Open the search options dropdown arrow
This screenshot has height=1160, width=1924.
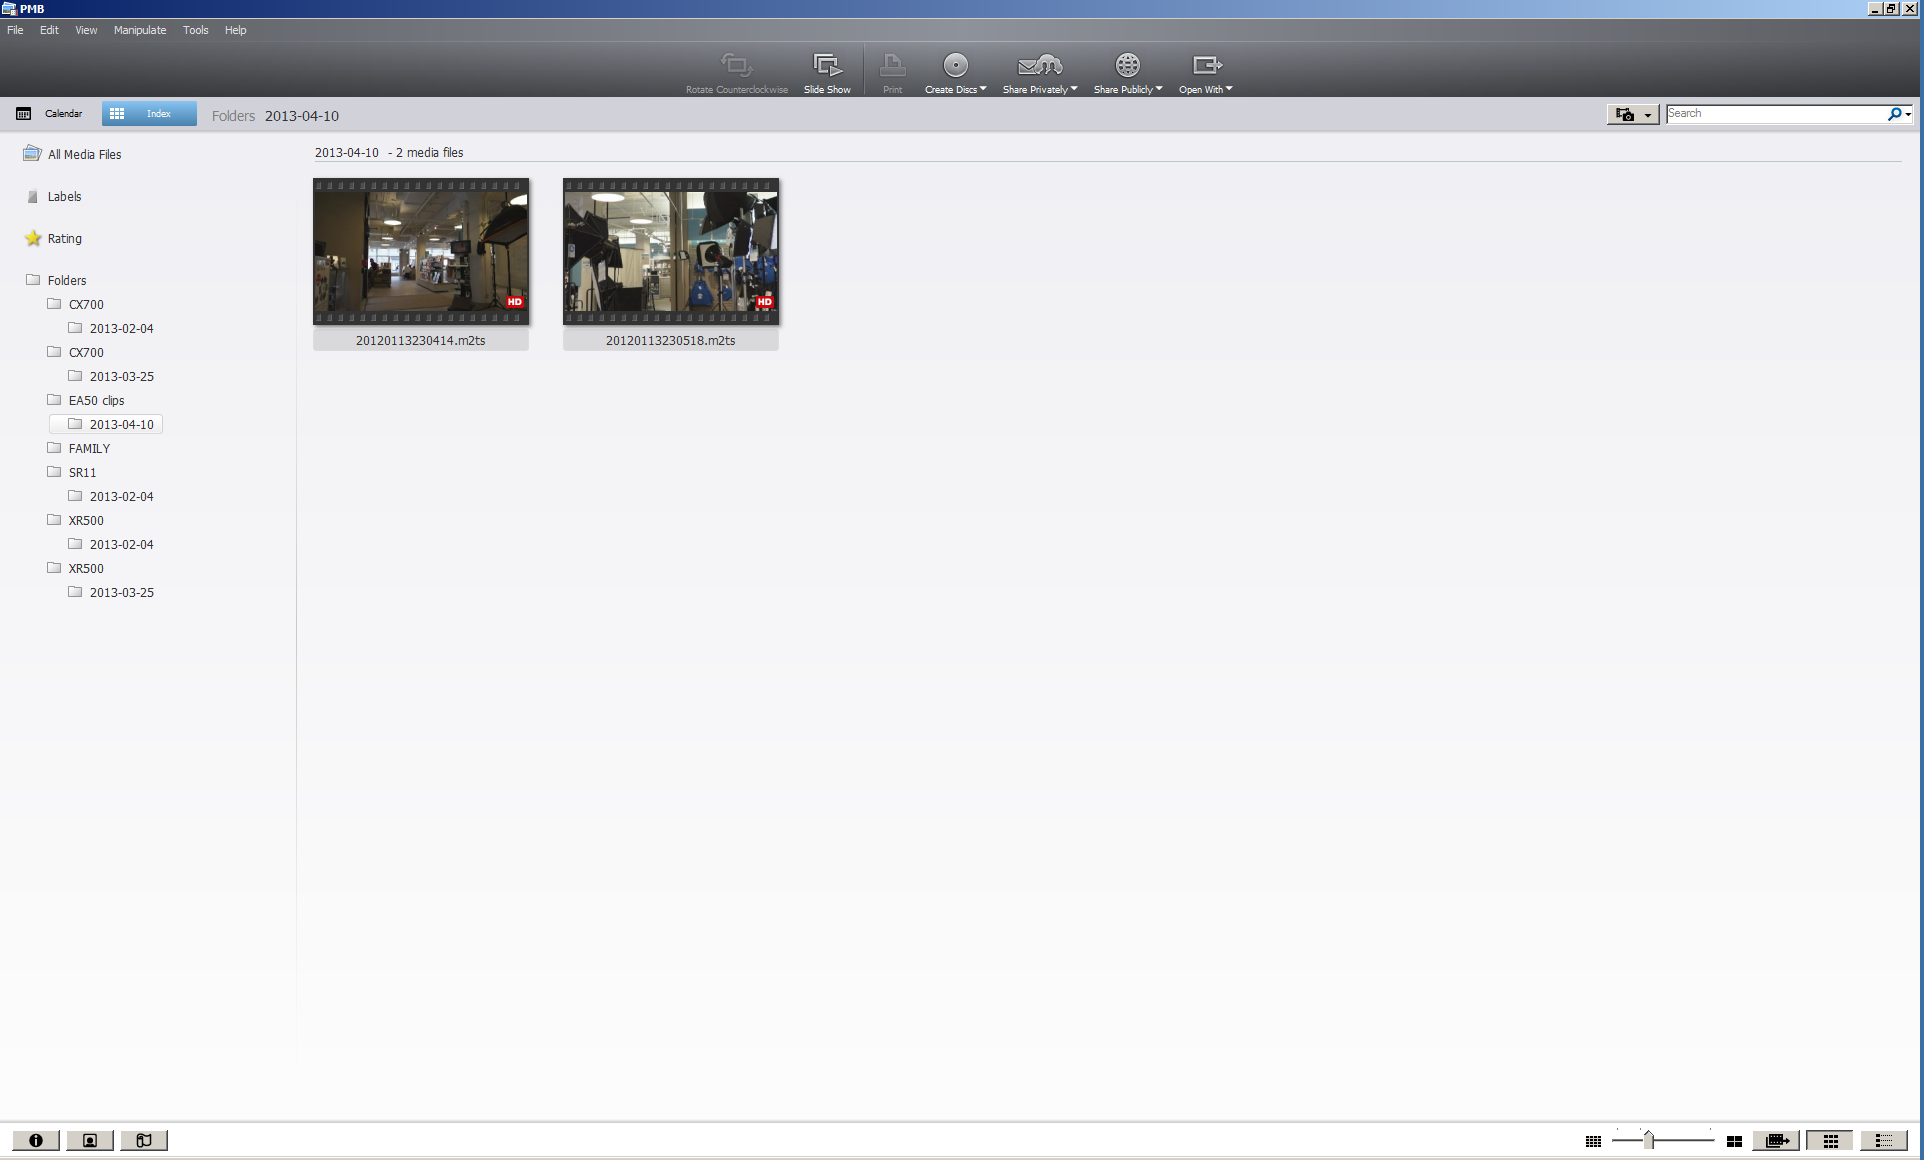[1908, 114]
